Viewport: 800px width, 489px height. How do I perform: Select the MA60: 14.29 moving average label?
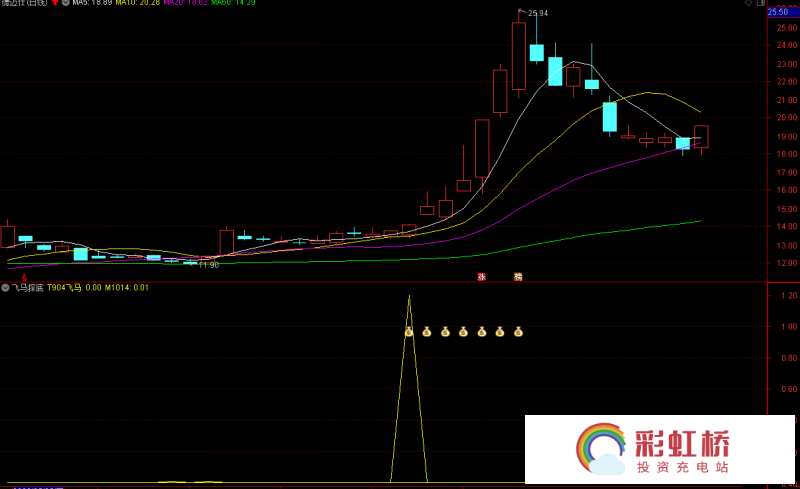[x=233, y=3]
